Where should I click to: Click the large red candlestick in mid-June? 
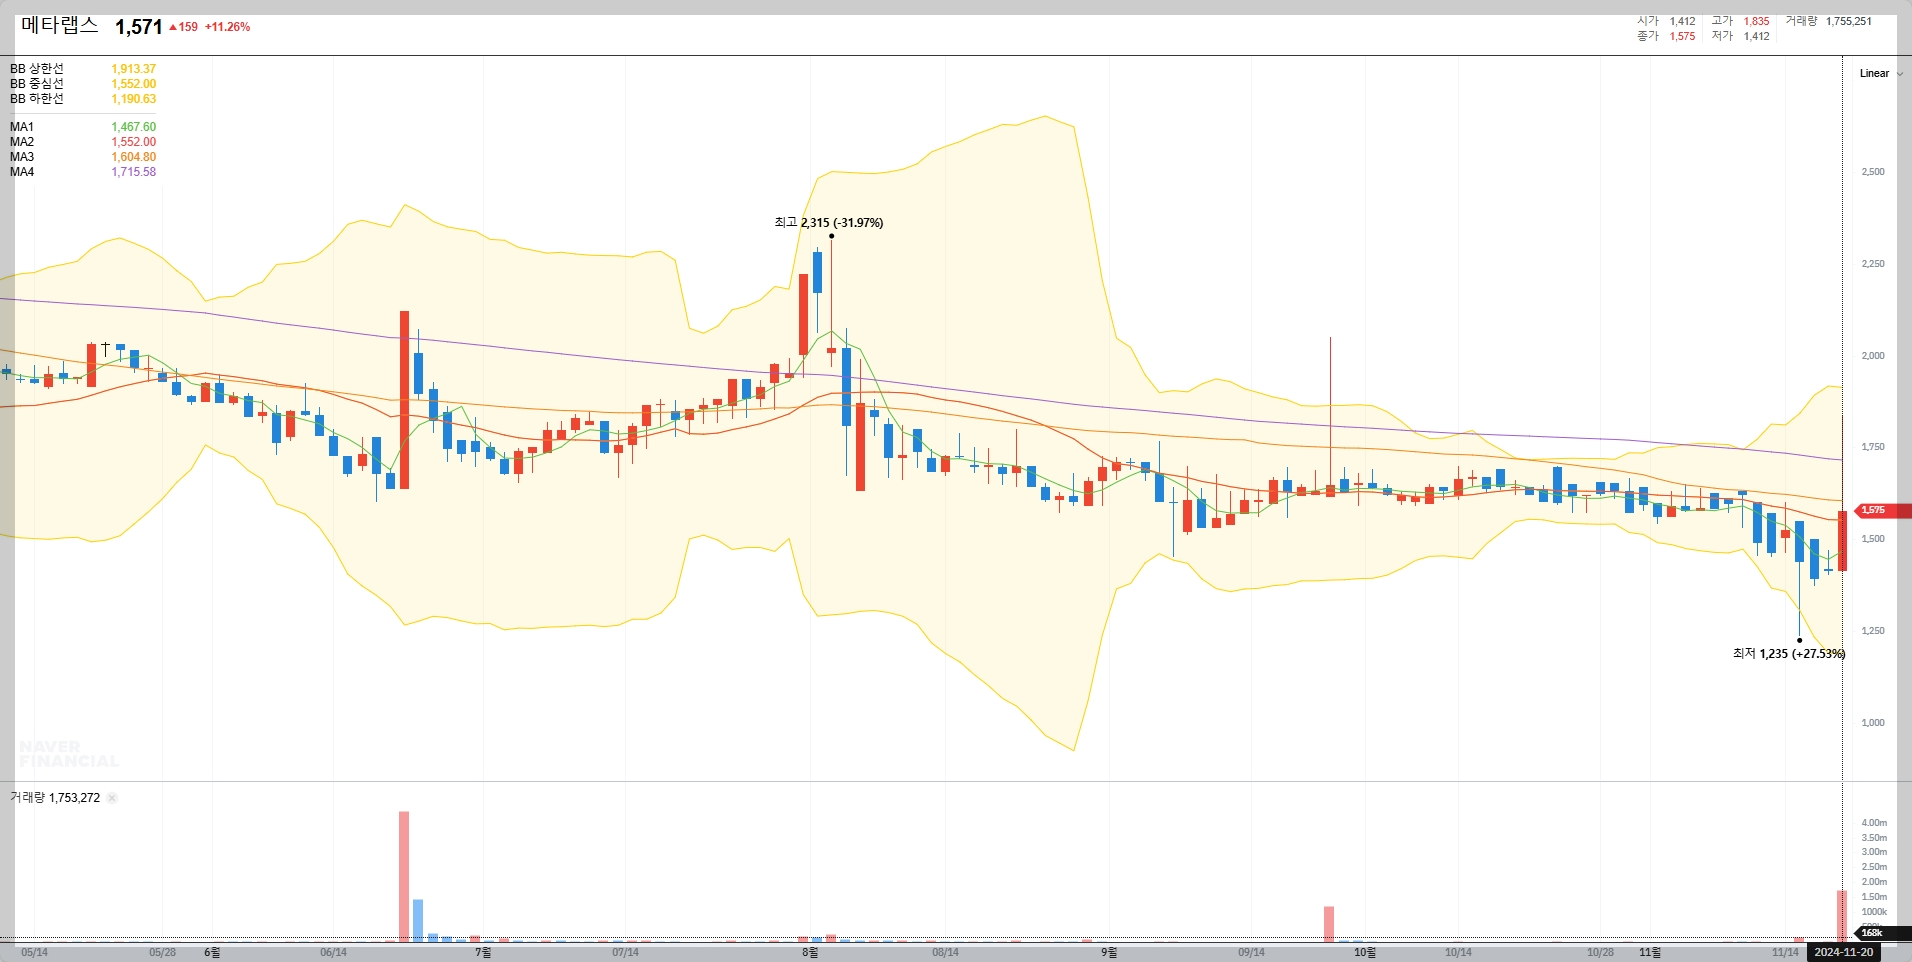[x=404, y=400]
